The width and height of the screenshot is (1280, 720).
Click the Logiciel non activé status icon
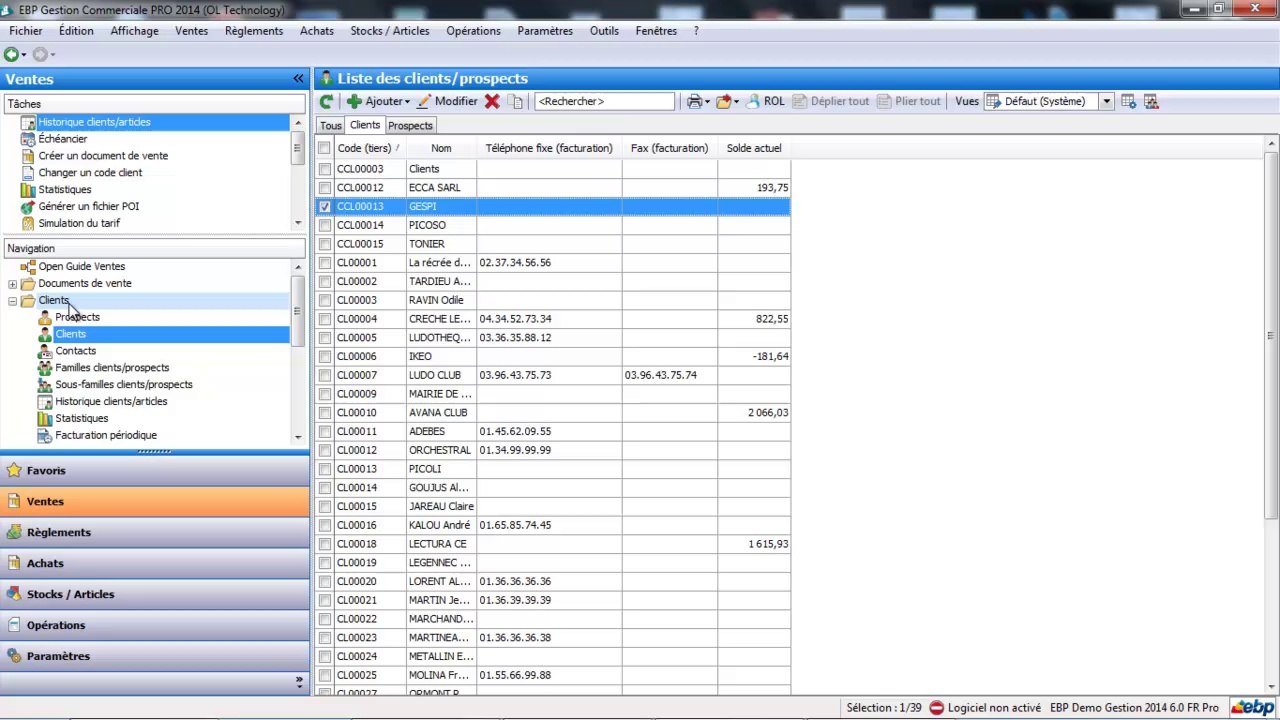point(937,708)
